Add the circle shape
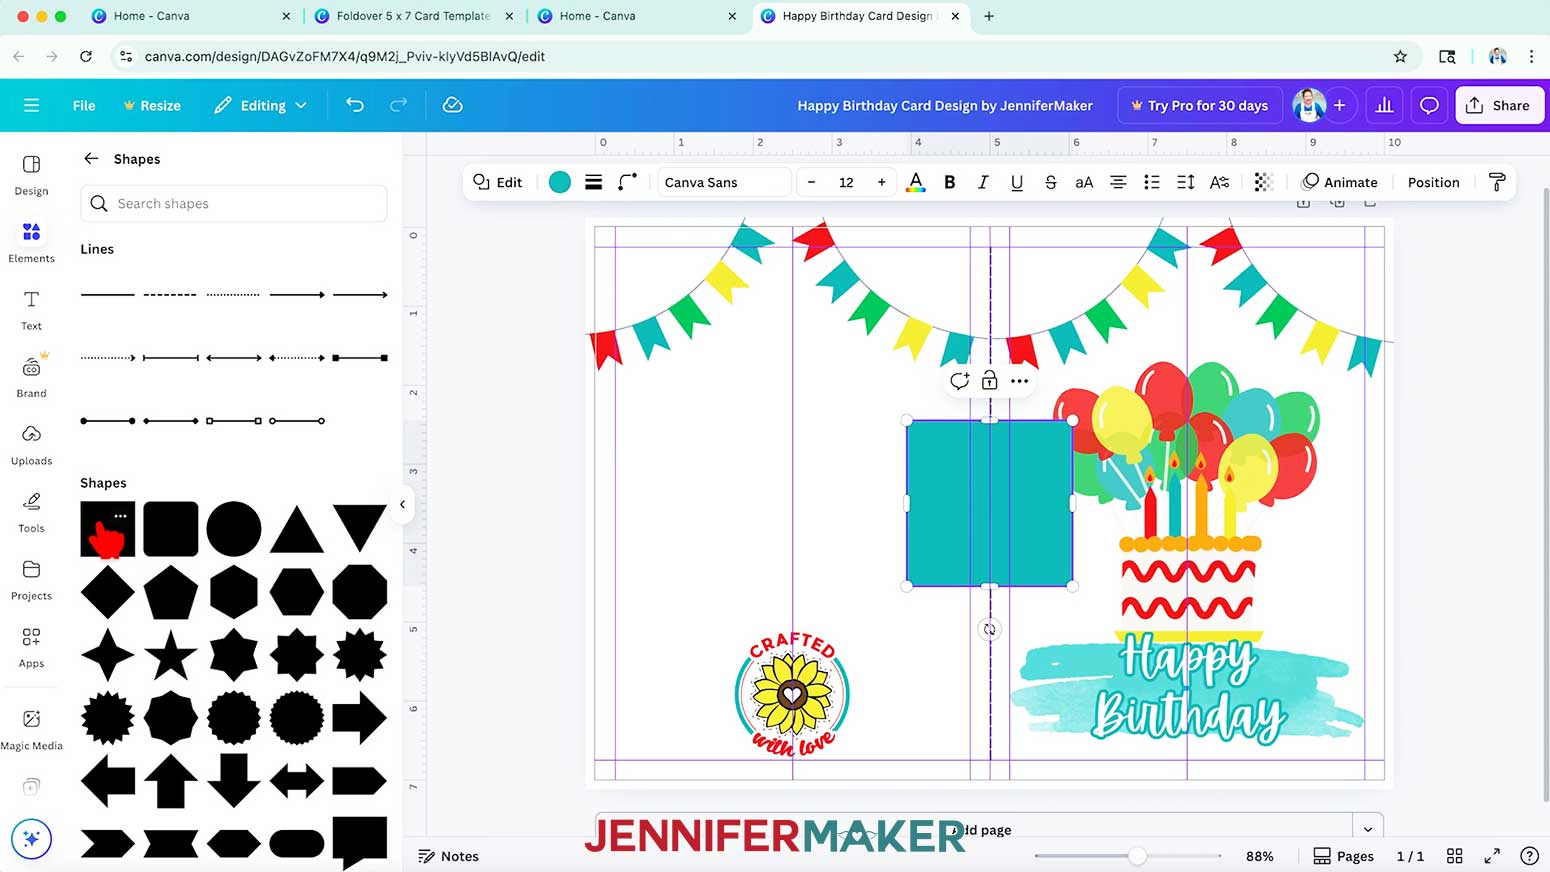Screen dimensions: 1550x872 click(x=234, y=529)
